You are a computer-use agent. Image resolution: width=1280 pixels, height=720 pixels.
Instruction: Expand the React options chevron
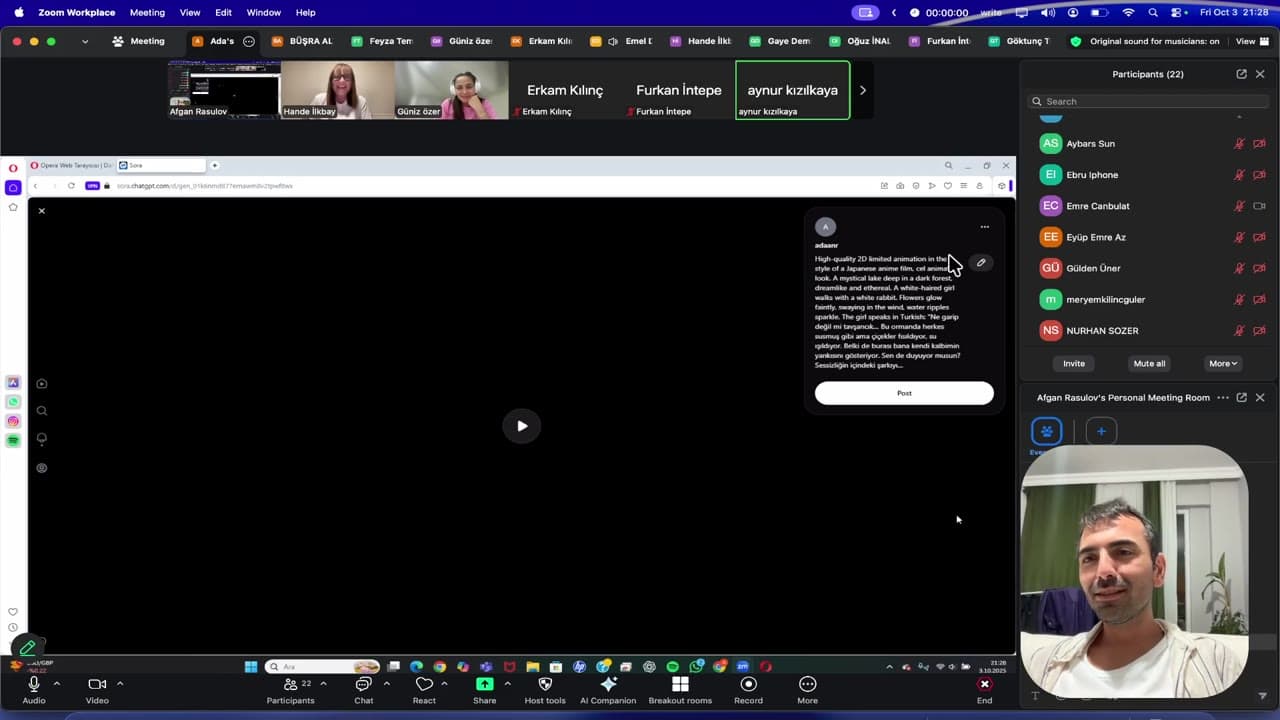tap(444, 684)
